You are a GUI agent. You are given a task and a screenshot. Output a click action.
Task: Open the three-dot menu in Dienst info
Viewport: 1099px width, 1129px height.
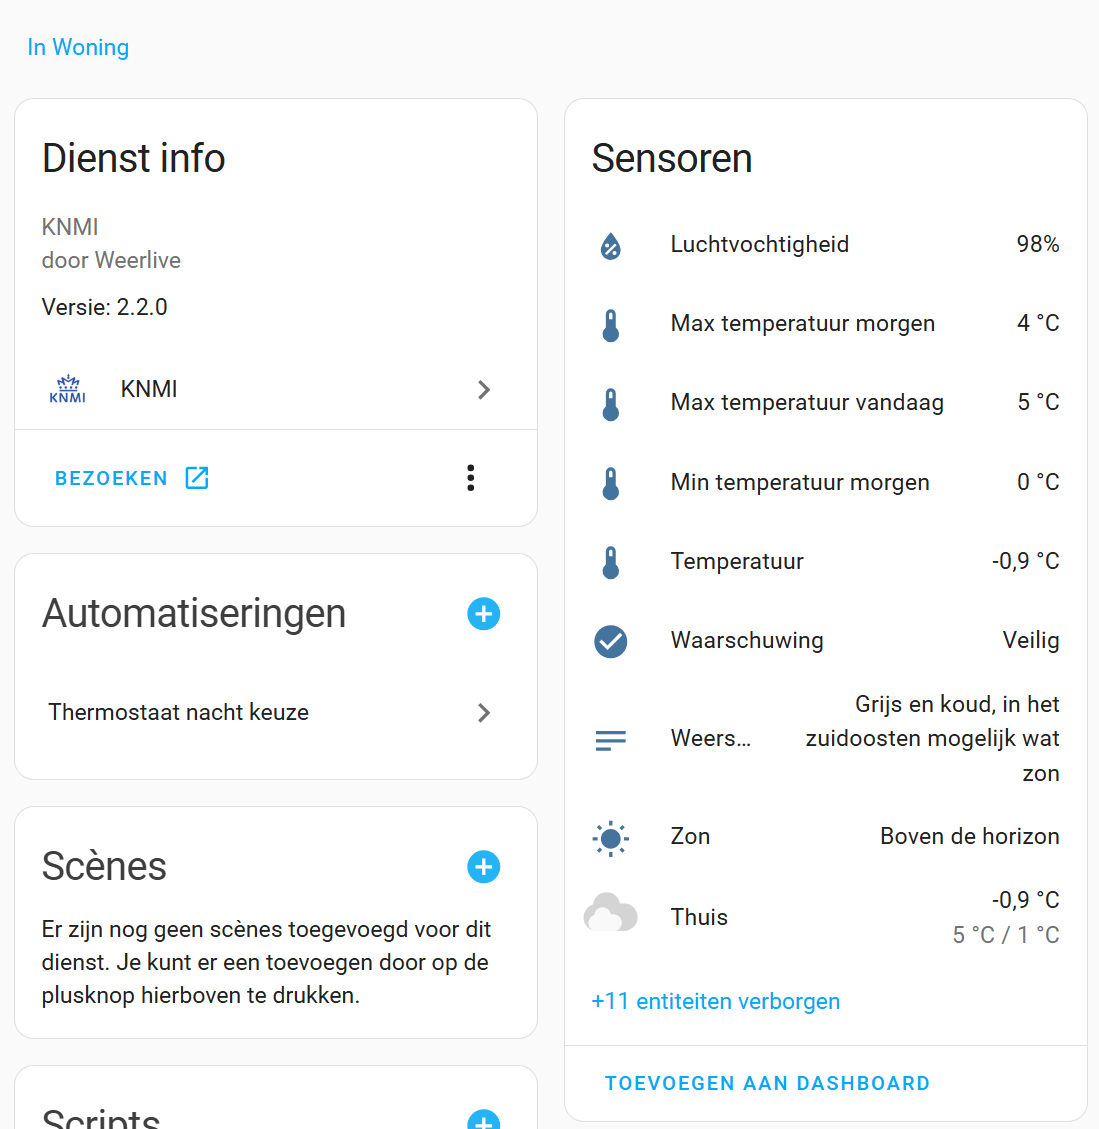[x=470, y=478]
